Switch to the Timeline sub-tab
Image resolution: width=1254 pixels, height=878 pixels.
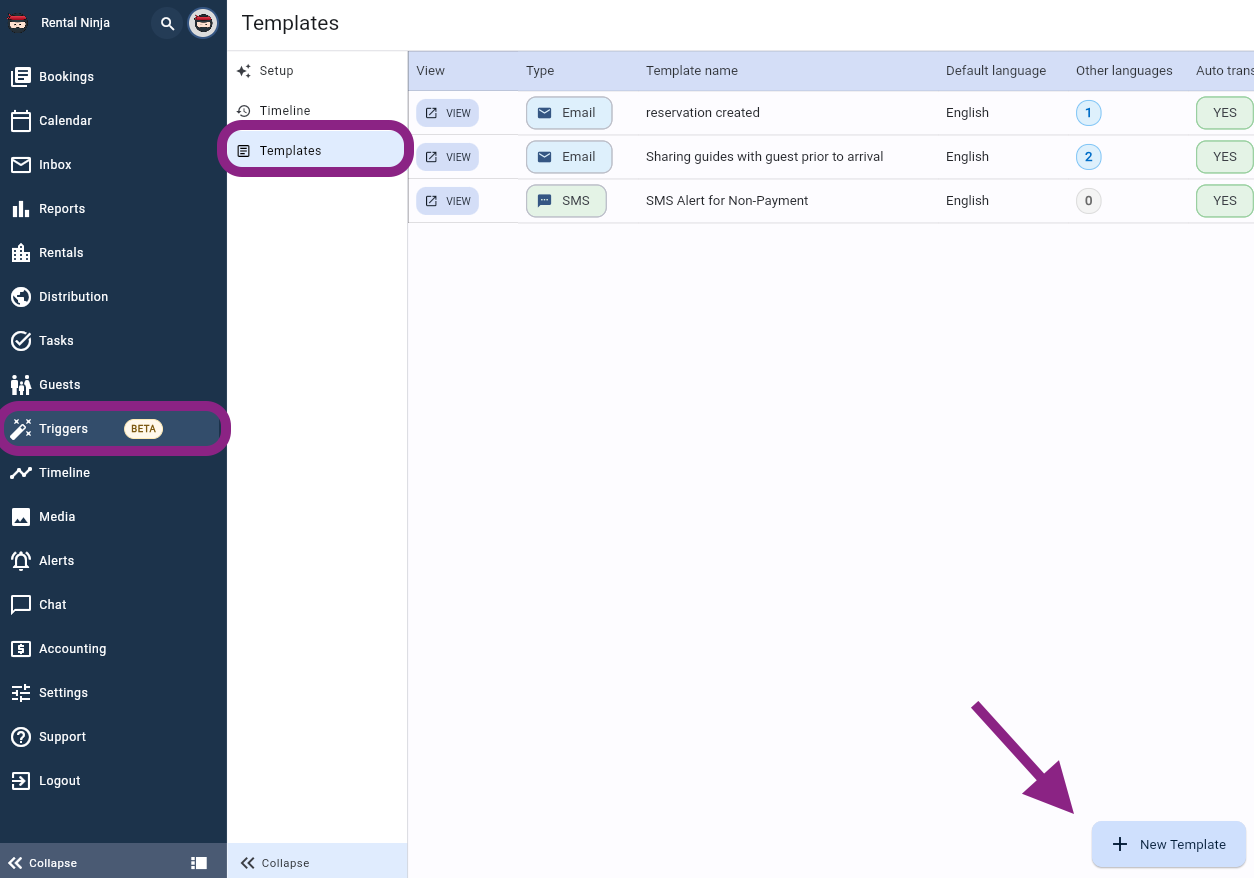click(x=284, y=111)
